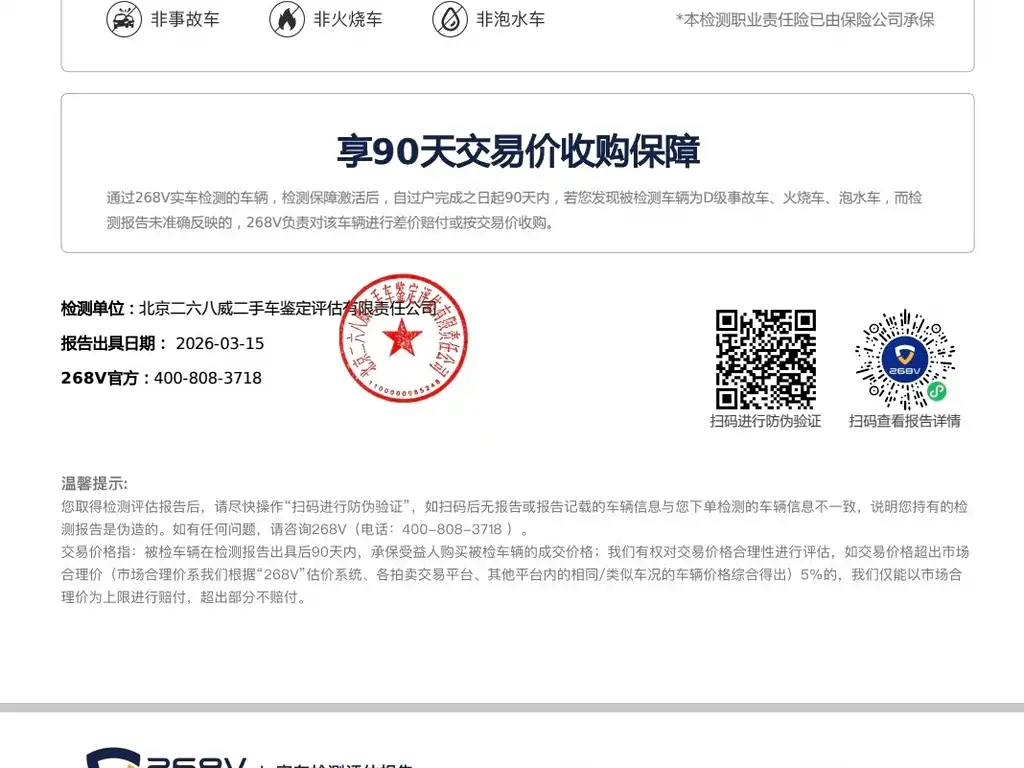Click the 非事故车 label text
The height and width of the screenshot is (768, 1024).
pos(185,20)
